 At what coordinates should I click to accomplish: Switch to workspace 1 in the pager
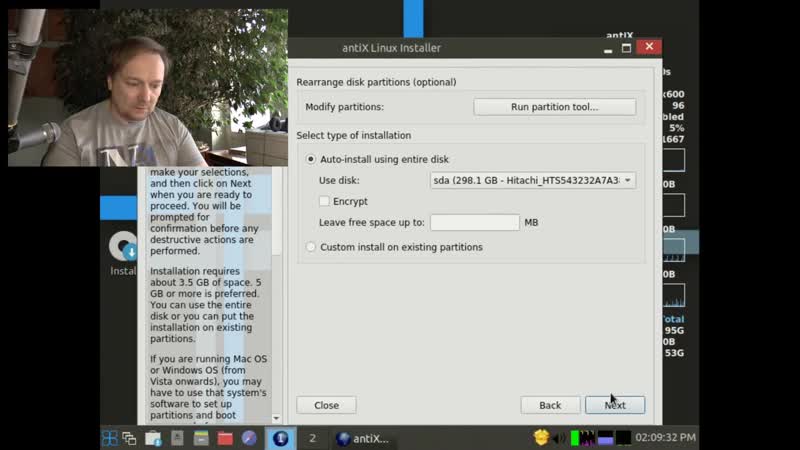(x=280, y=438)
